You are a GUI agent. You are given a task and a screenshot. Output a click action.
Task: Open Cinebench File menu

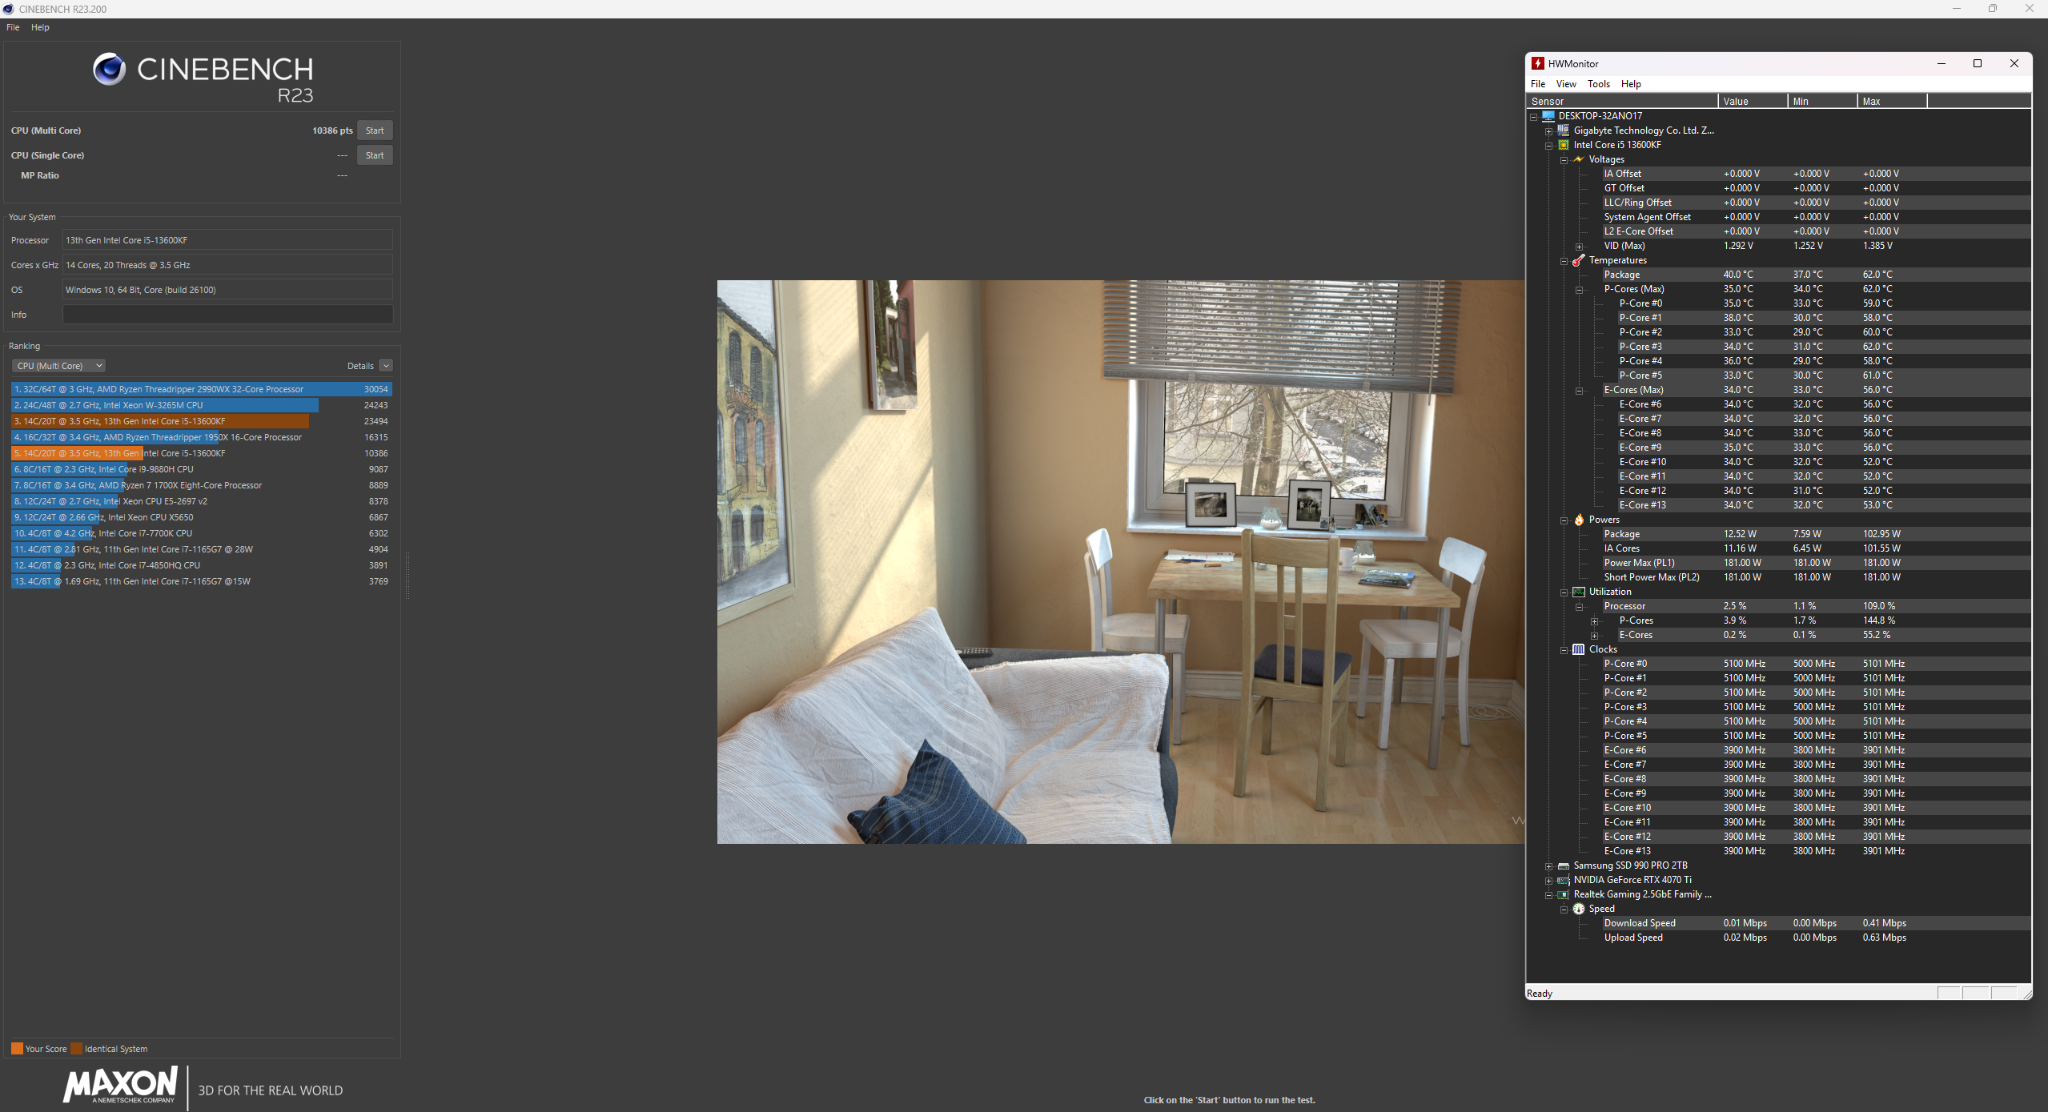[x=13, y=27]
